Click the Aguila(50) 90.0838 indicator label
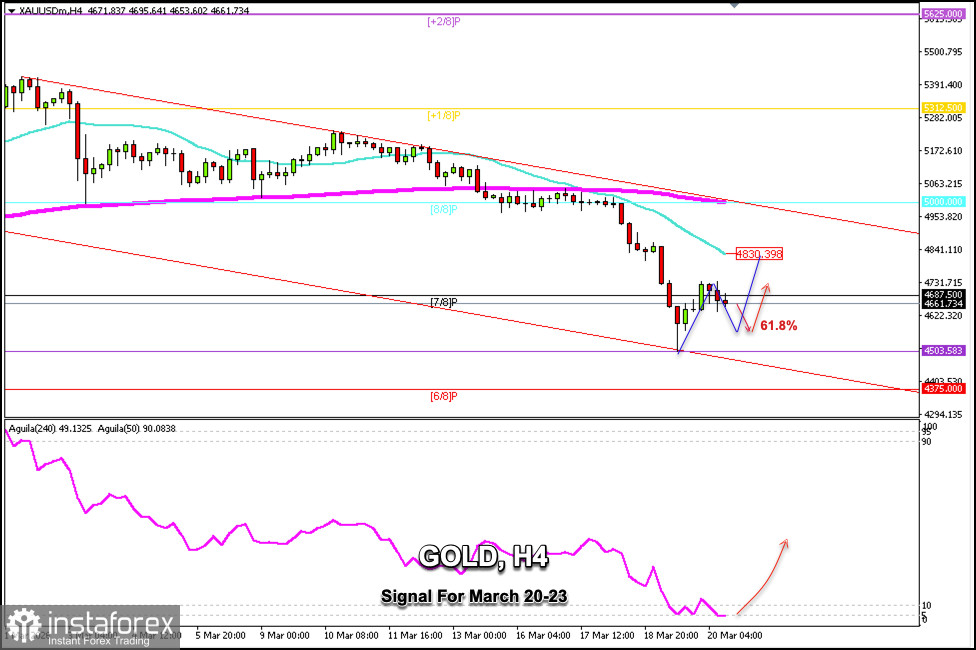The image size is (976, 650). pos(137,429)
